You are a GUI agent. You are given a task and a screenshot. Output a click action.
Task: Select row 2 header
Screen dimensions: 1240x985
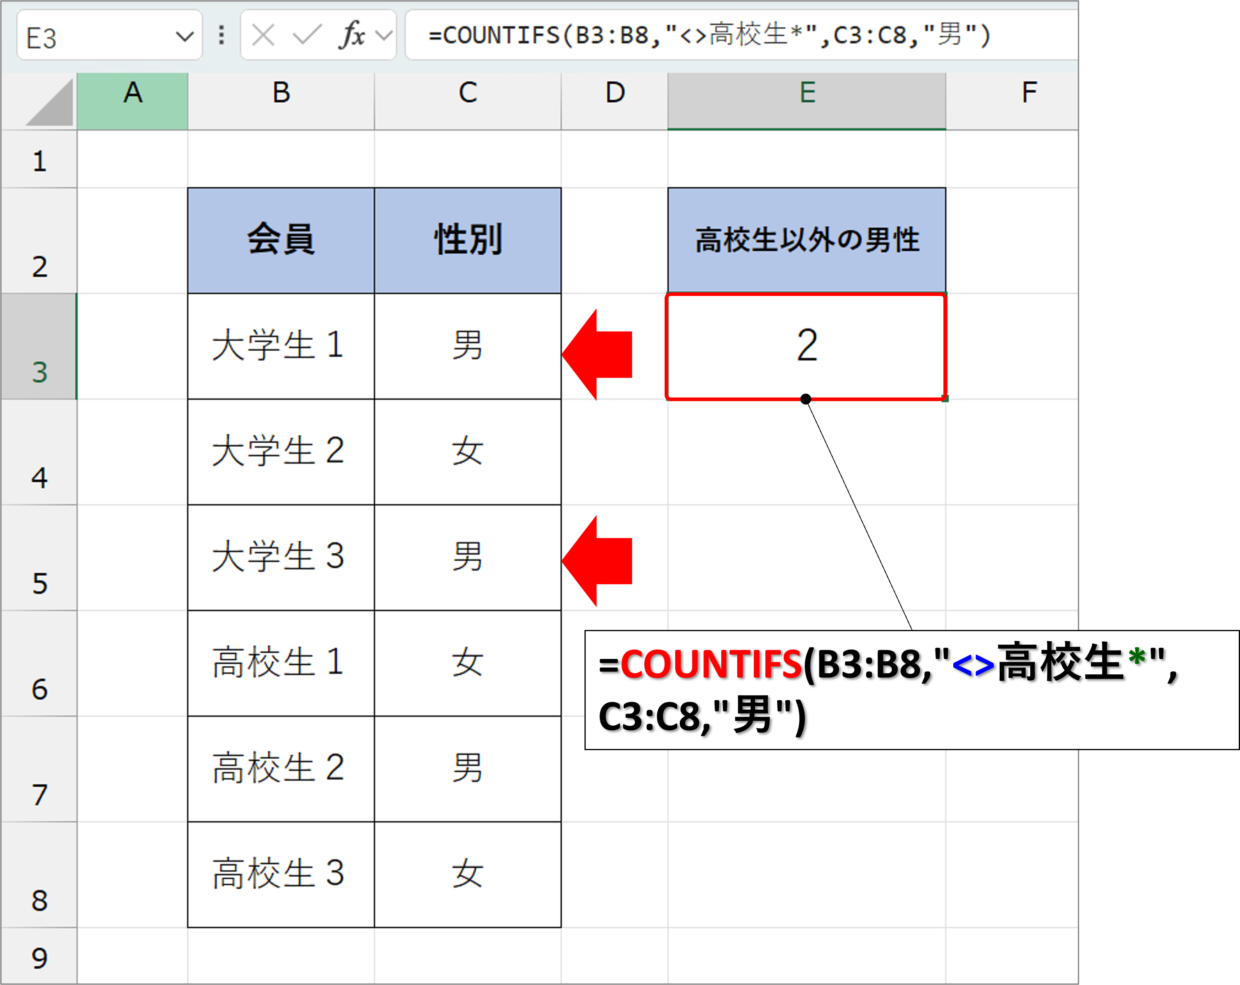[x=39, y=241]
